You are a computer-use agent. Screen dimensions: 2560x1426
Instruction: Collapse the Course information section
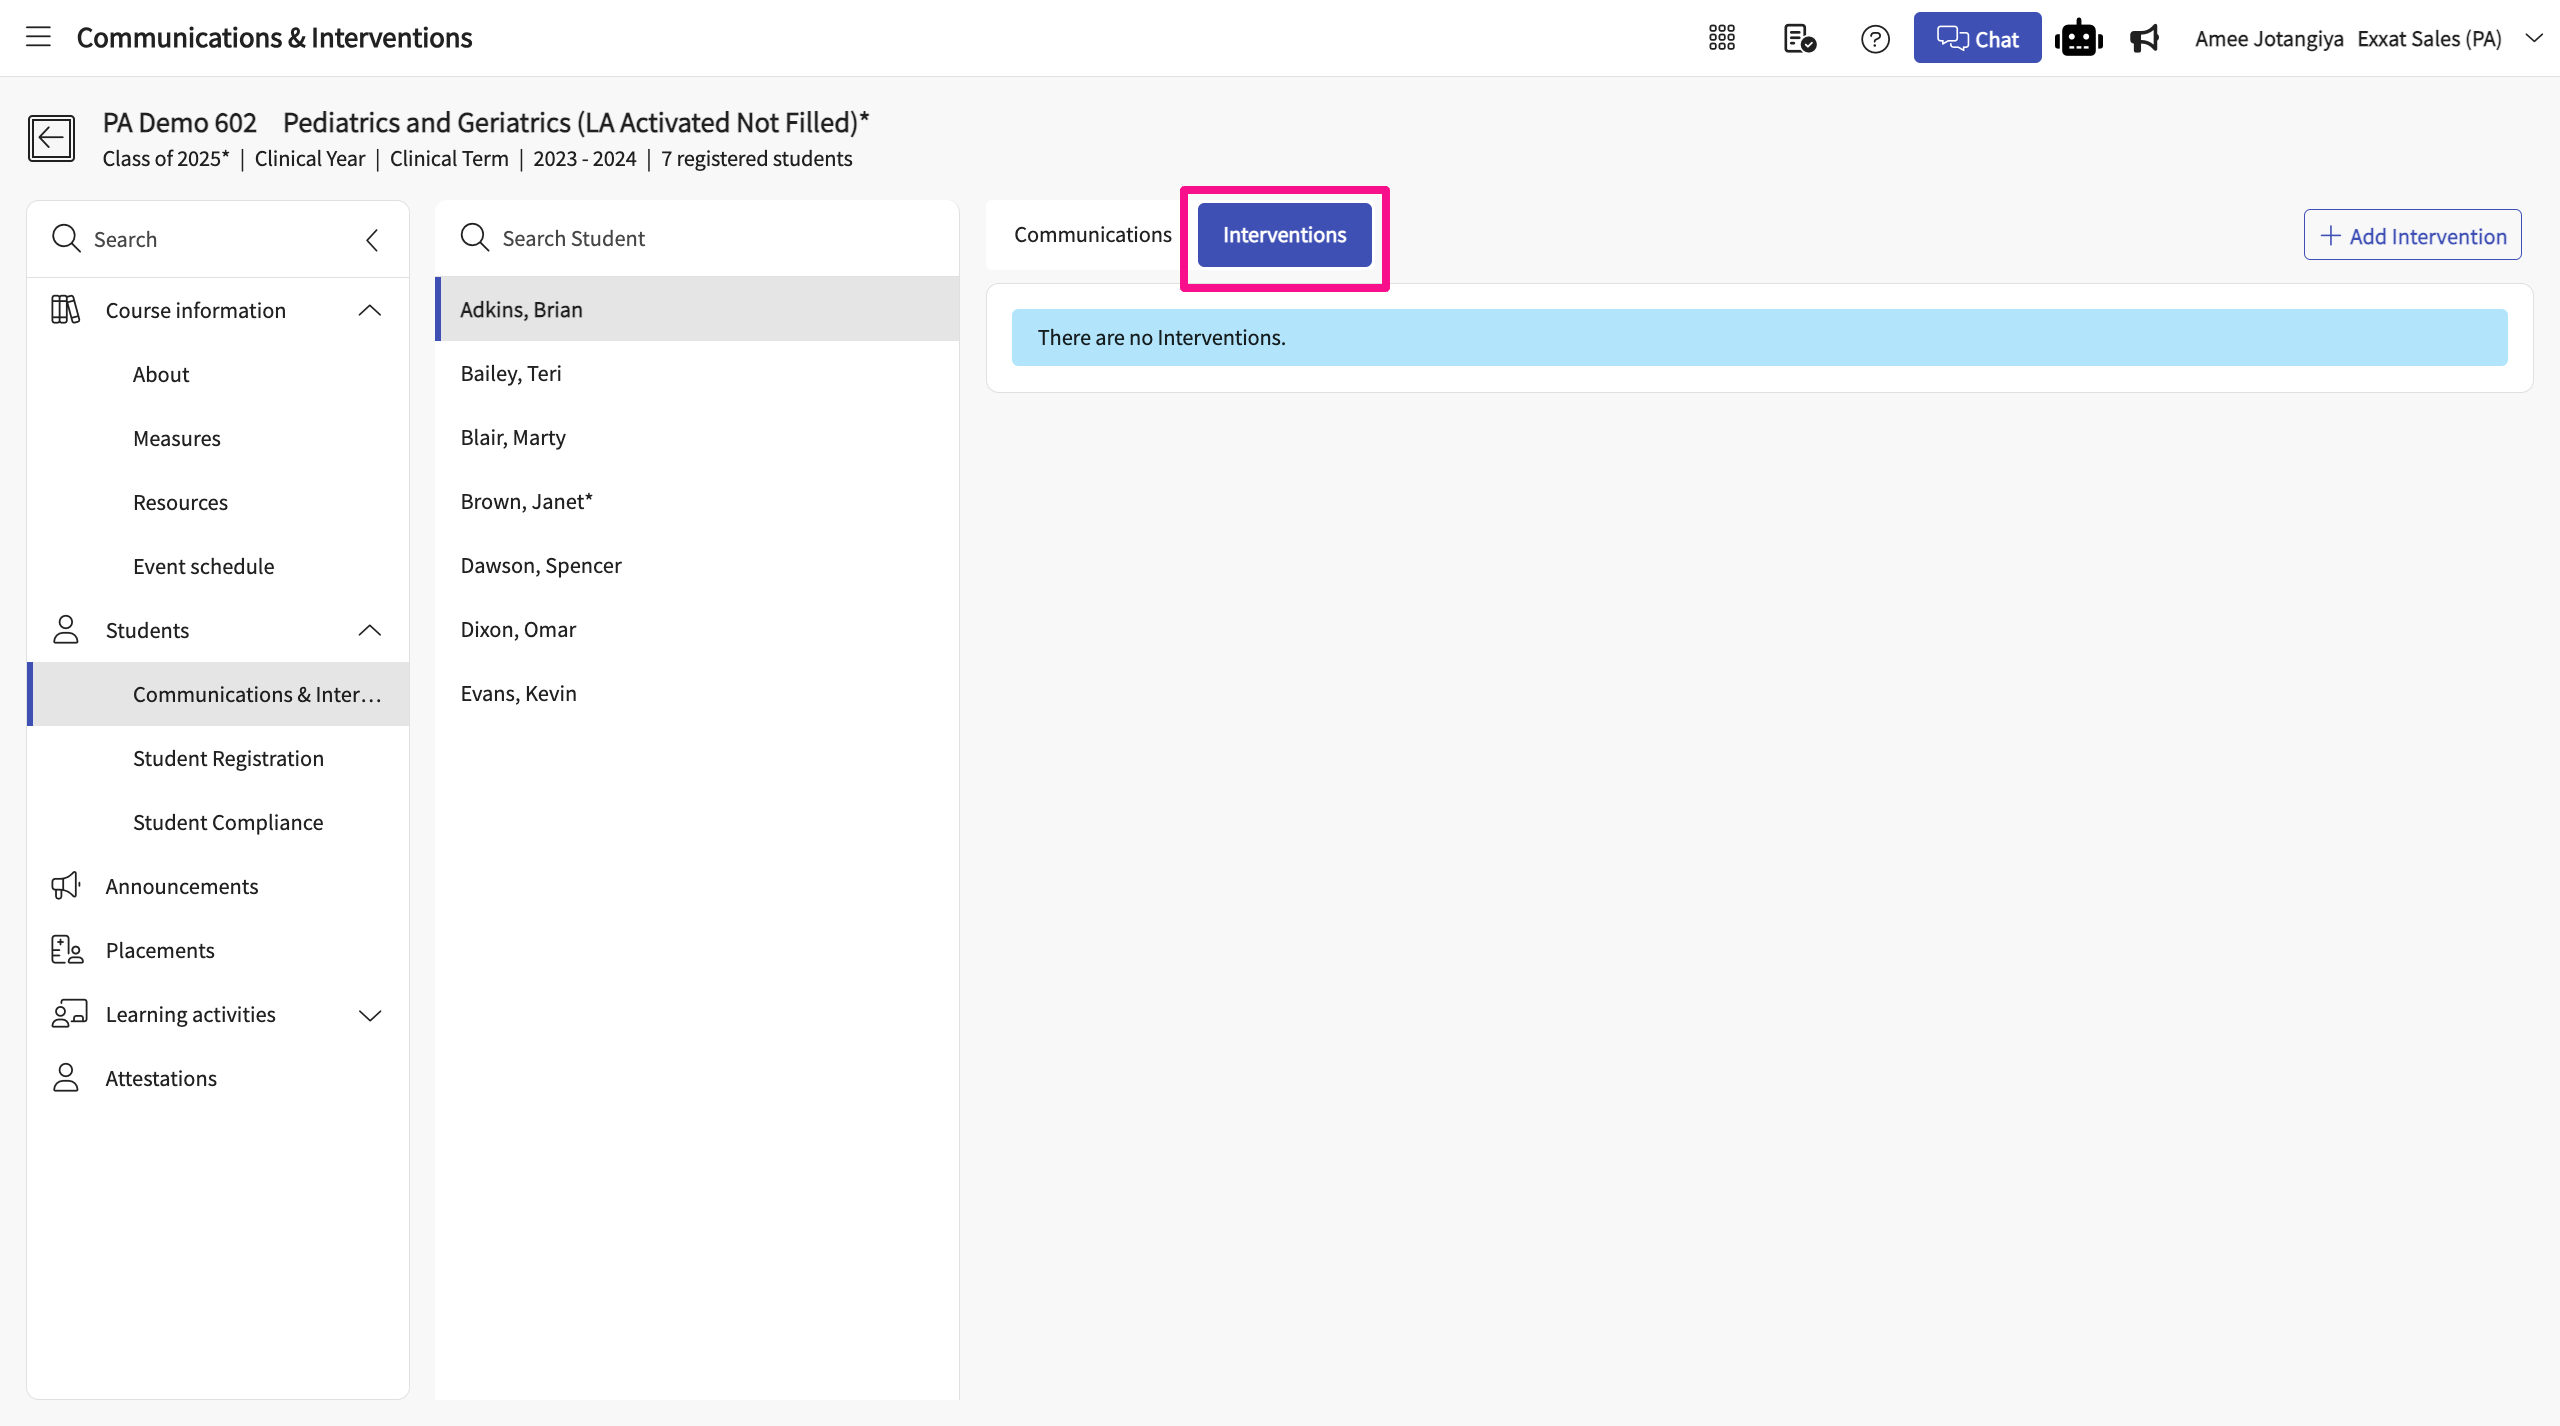370,310
